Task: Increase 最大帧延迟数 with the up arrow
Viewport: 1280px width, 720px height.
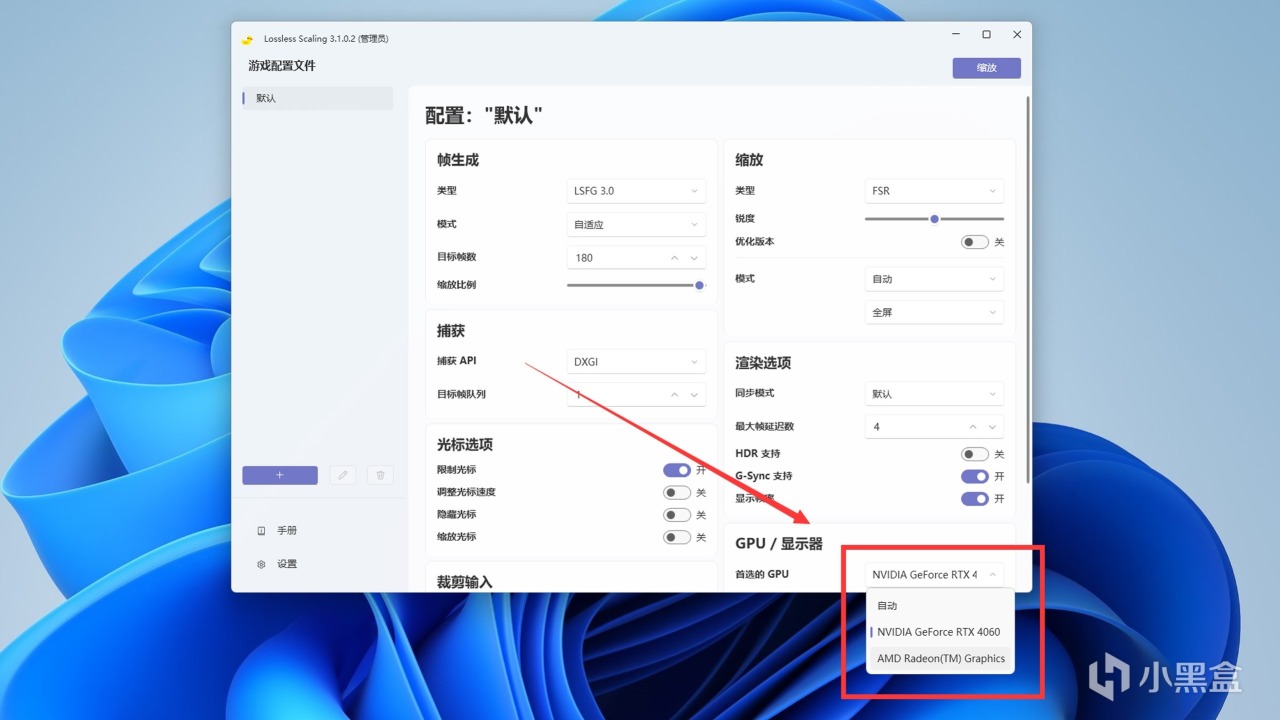Action: (973, 427)
